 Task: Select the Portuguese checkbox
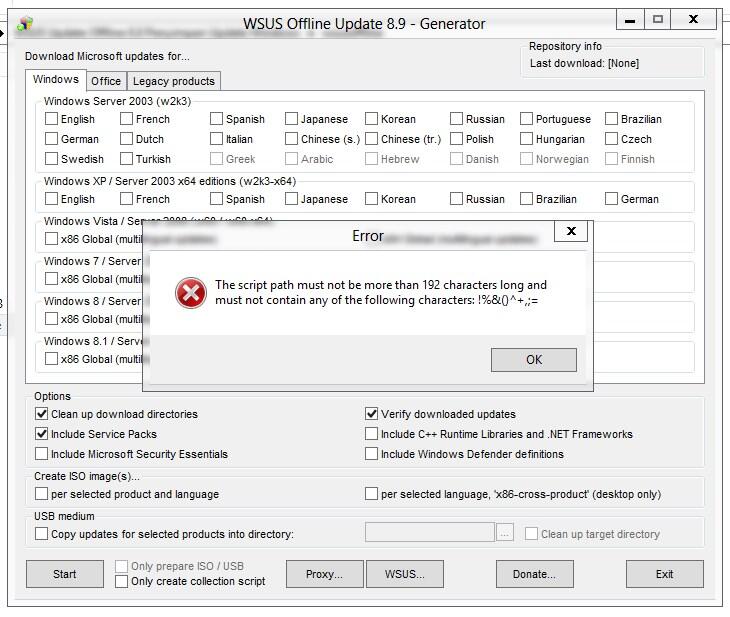tap(526, 119)
